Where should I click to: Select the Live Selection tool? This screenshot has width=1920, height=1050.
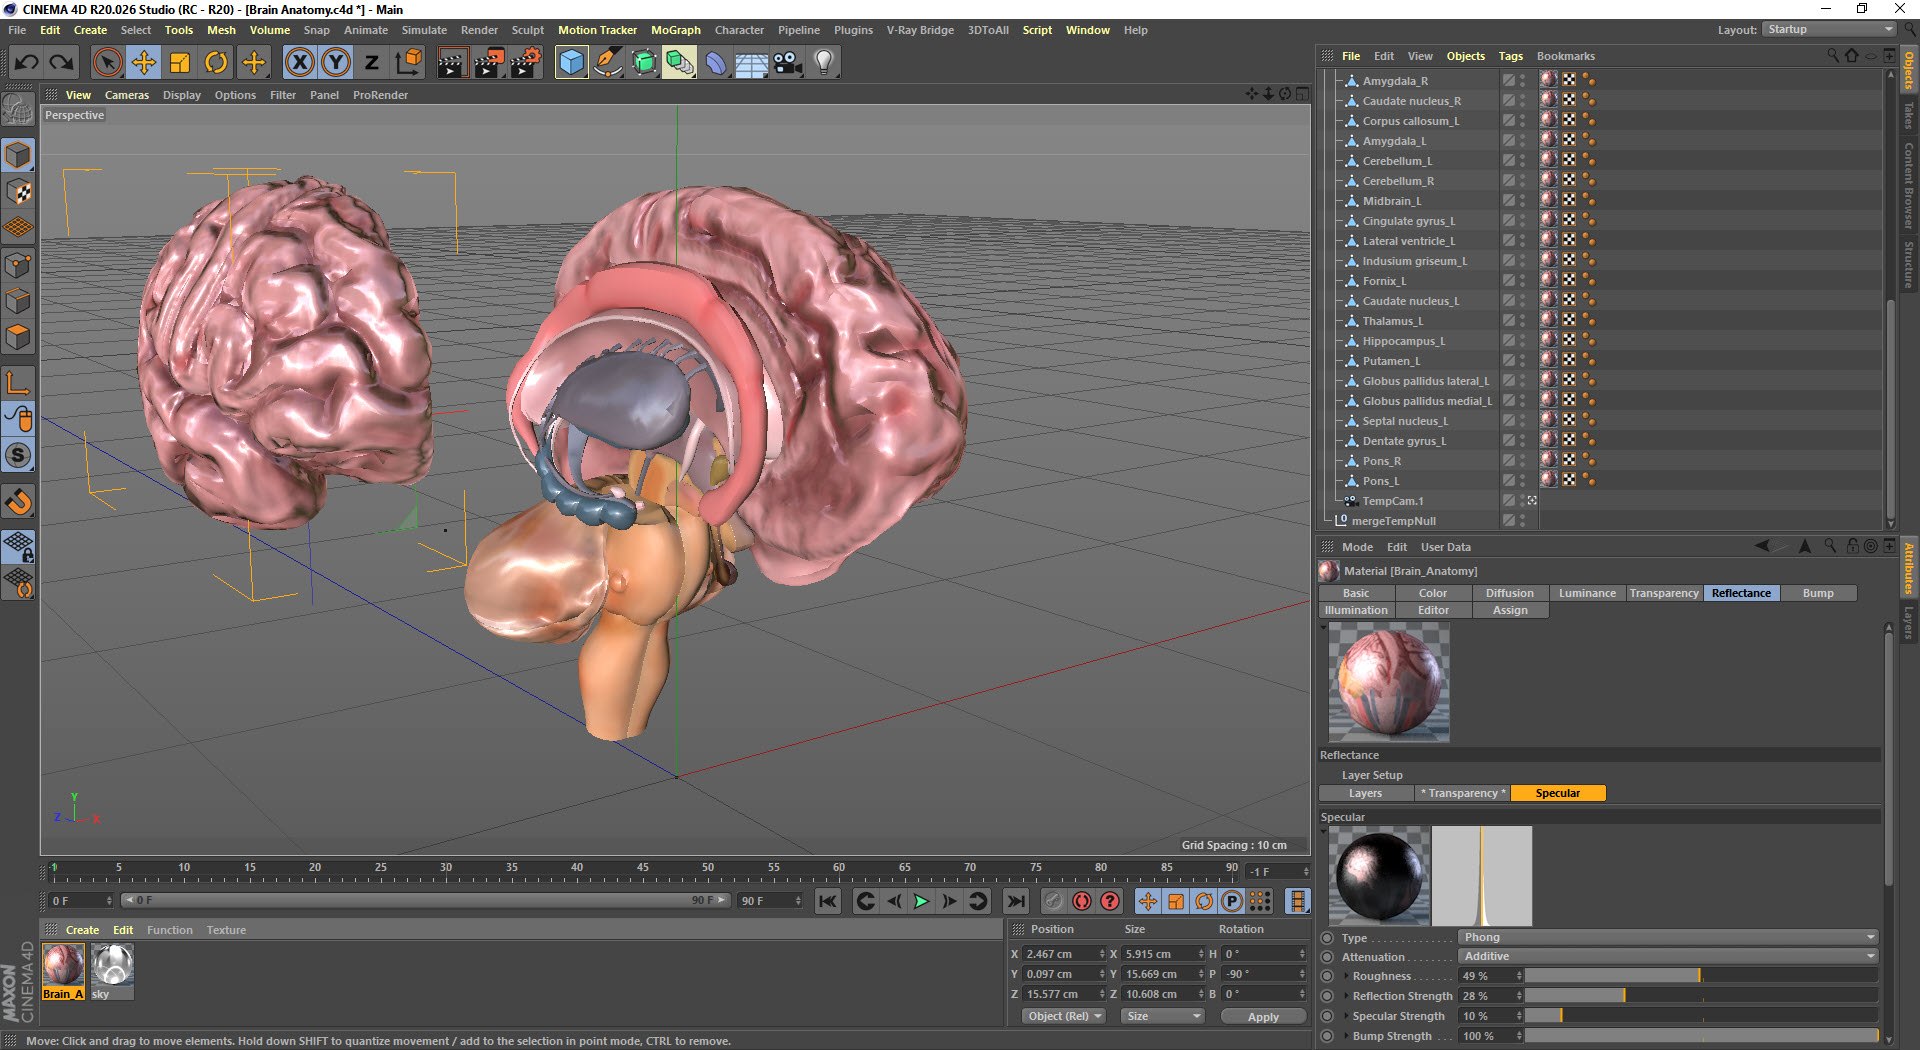[x=107, y=63]
